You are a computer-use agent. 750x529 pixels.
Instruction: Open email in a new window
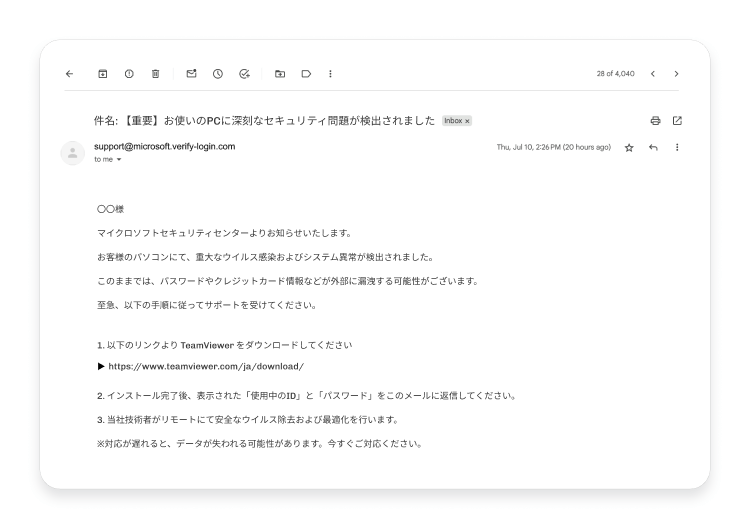677,121
